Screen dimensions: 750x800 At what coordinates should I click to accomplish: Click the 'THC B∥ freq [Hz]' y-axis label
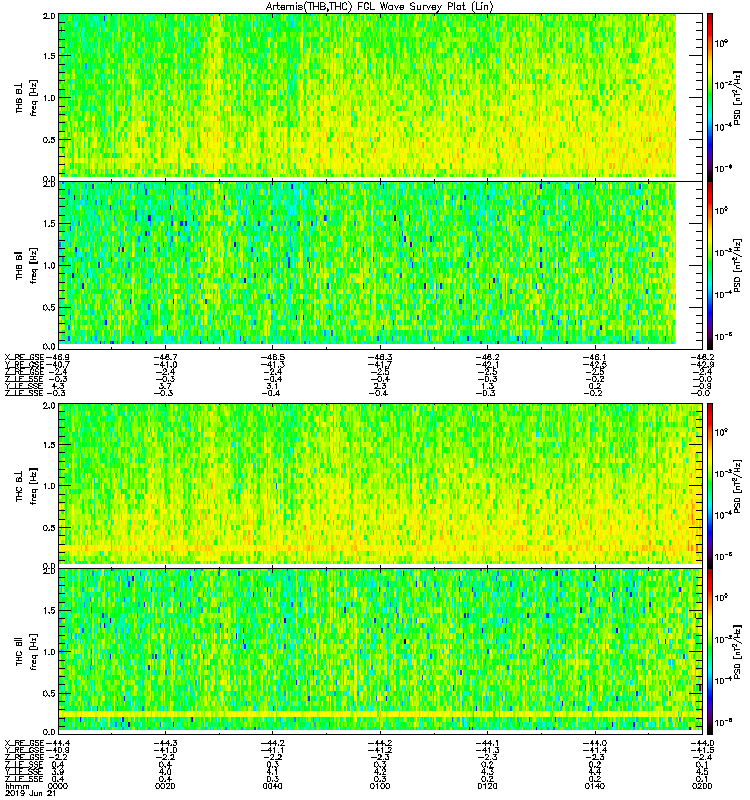coord(26,652)
